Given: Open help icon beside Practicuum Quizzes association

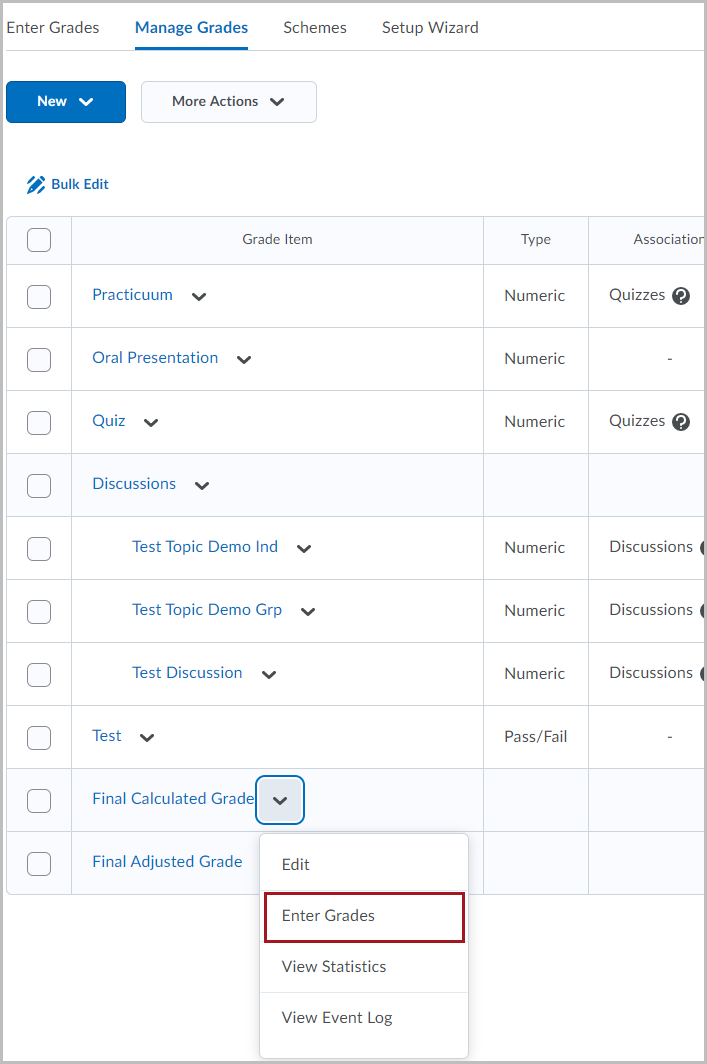Looking at the screenshot, I should (x=681, y=296).
